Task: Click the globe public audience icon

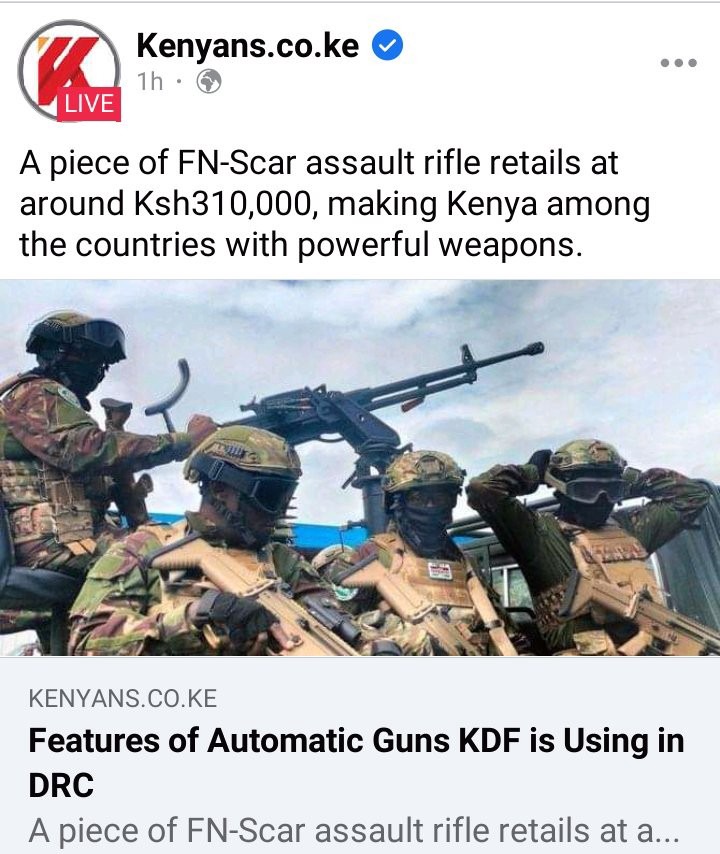Action: (209, 82)
